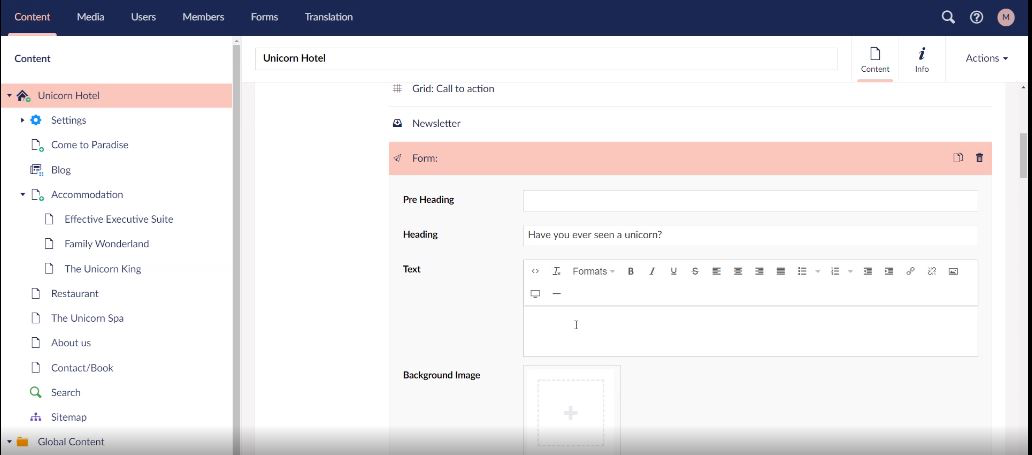Increase indent in text editor

(x=889, y=271)
